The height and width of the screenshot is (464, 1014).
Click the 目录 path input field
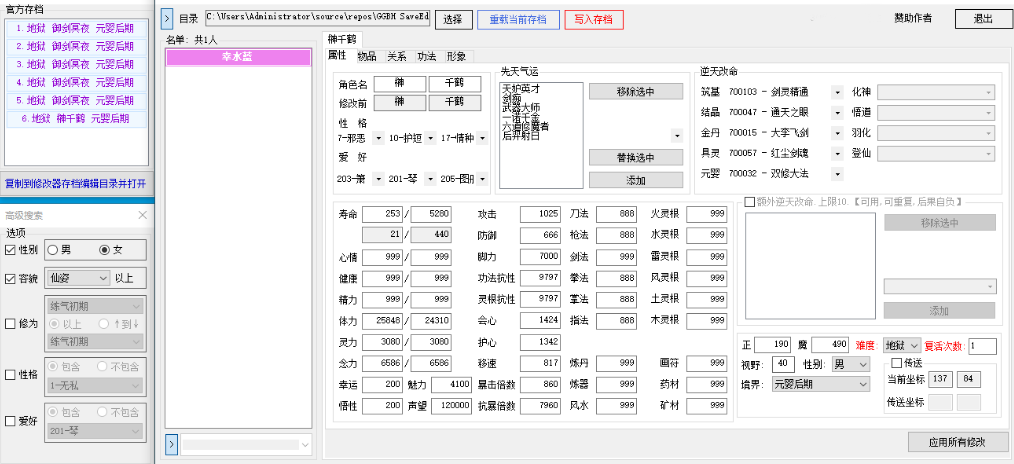pyautogui.click(x=318, y=19)
